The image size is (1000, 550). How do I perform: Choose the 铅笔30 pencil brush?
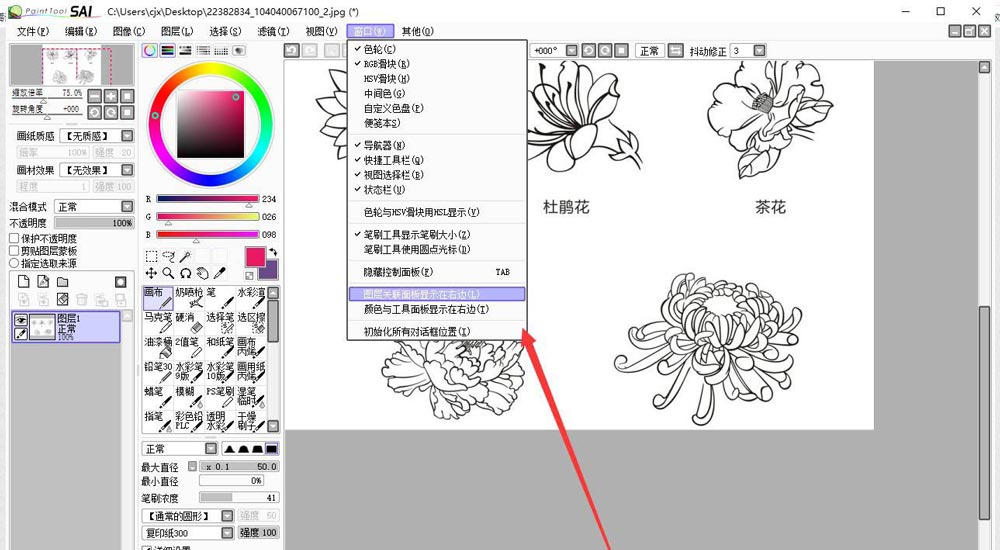coord(158,372)
